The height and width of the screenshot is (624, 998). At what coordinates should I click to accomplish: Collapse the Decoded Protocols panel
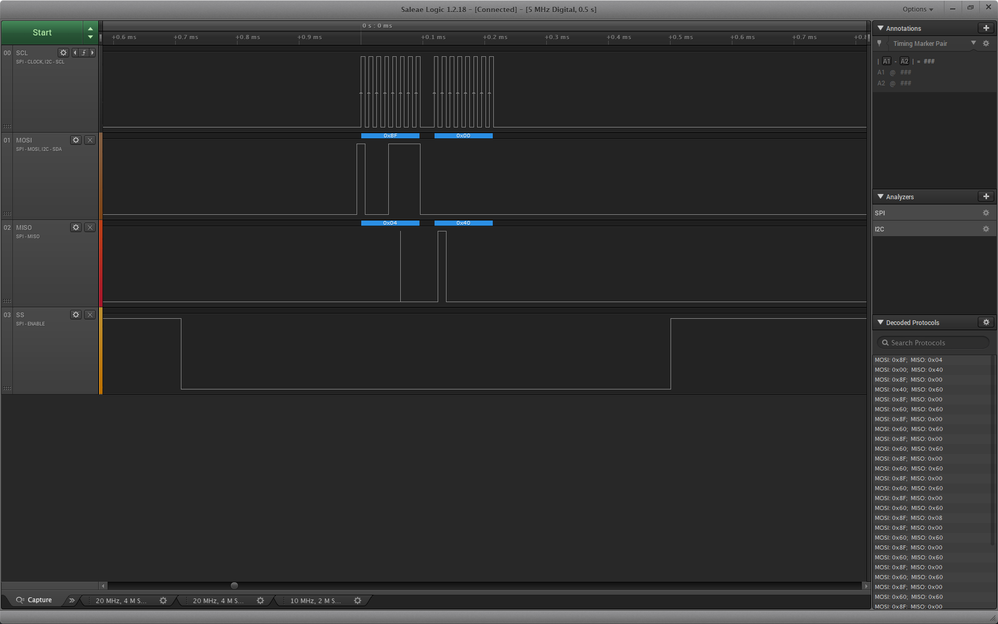coord(880,322)
